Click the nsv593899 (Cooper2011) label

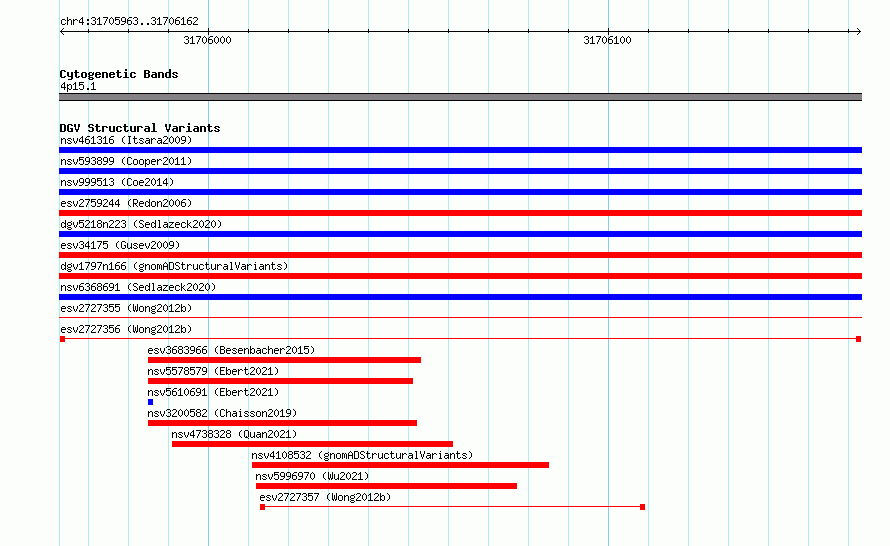(126, 161)
